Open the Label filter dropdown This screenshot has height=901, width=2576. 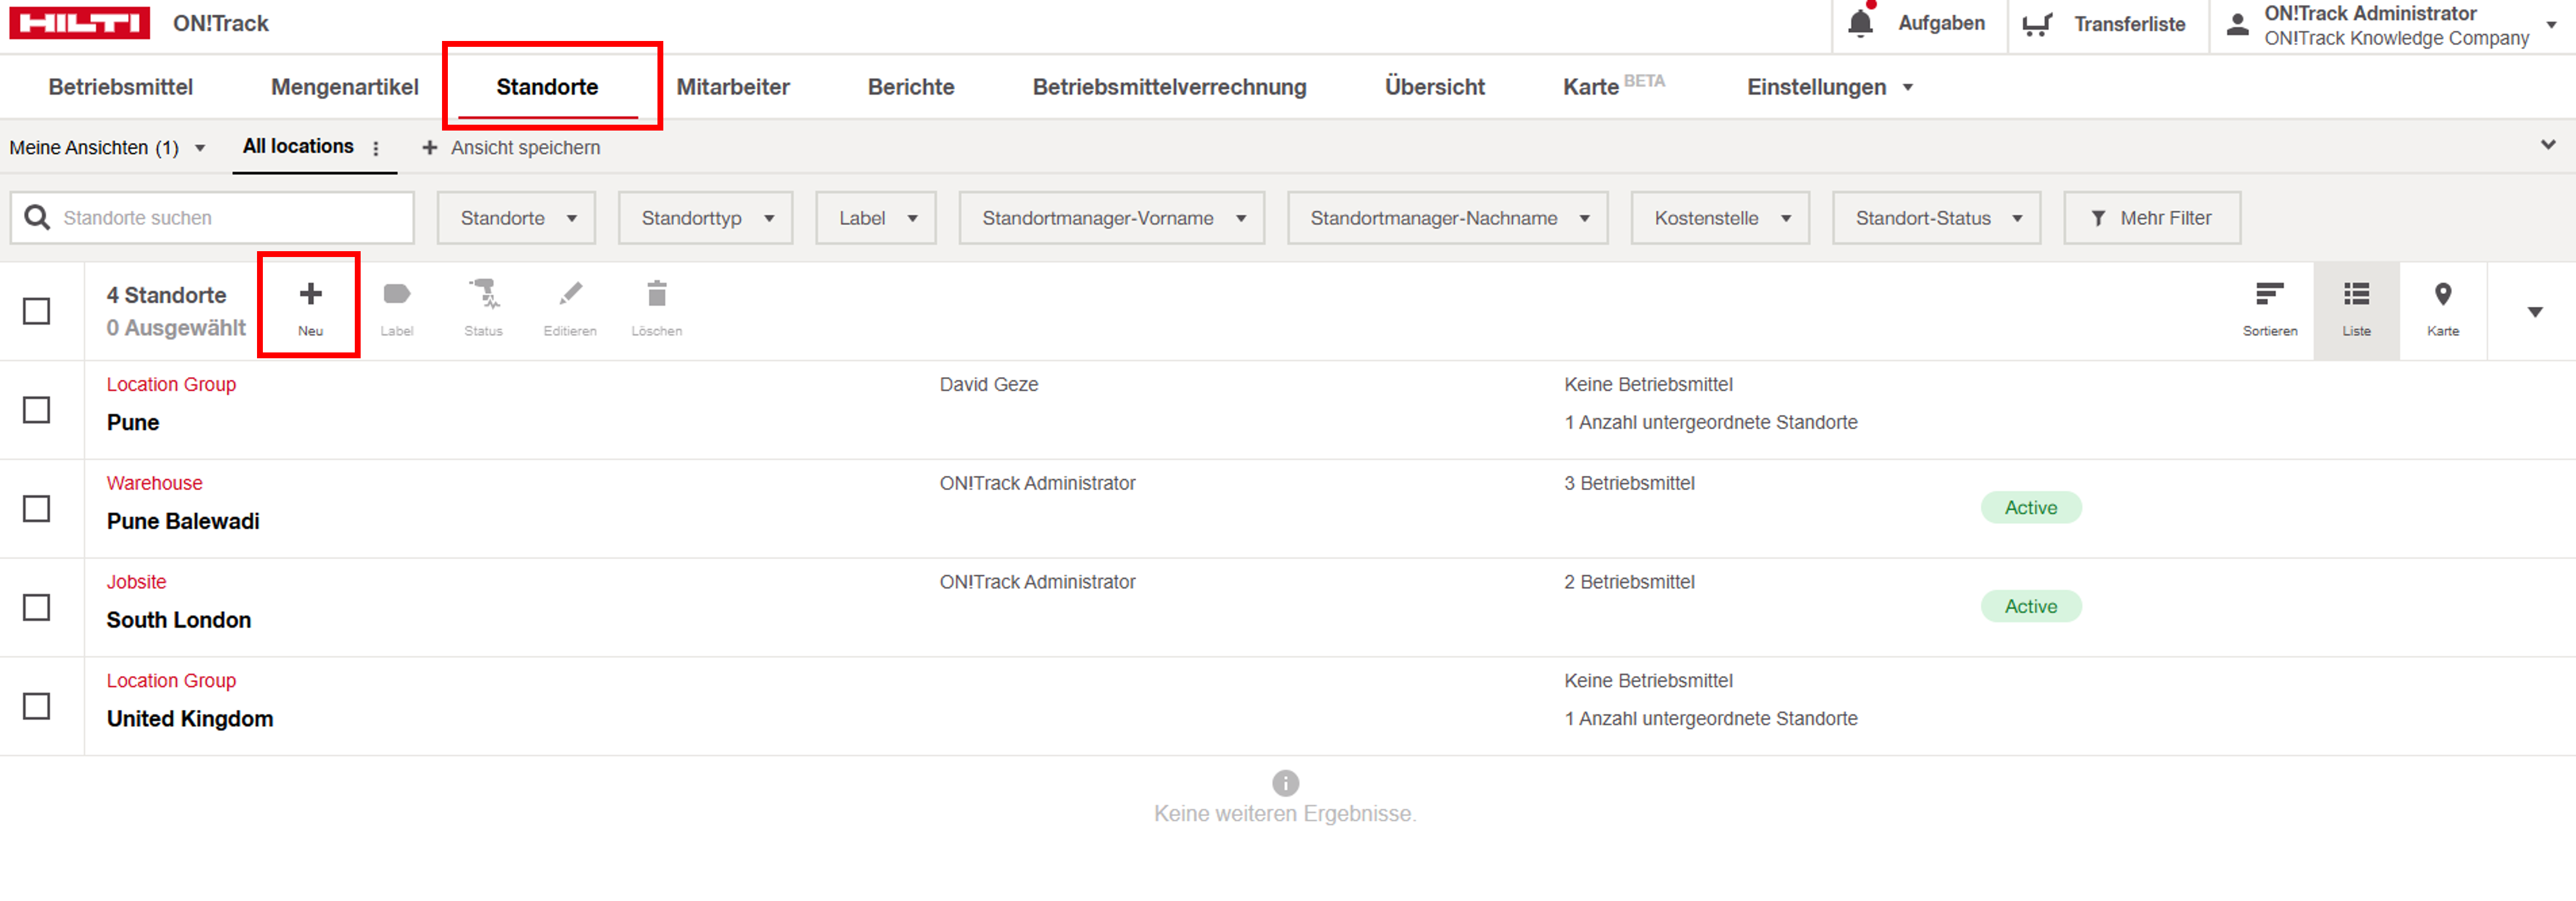(876, 218)
